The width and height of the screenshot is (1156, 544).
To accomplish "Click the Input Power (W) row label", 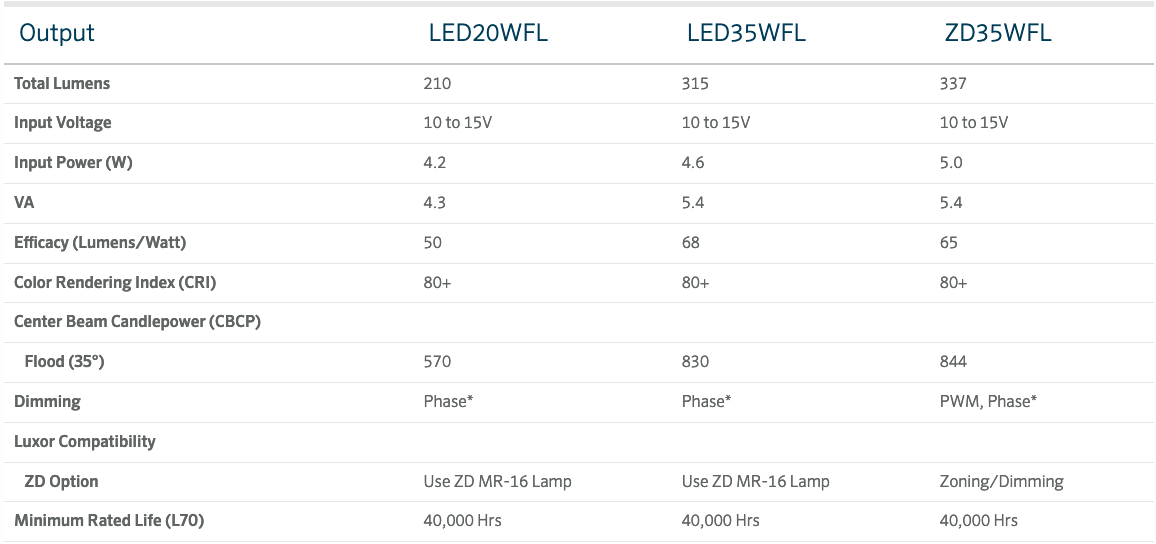I will click(x=73, y=163).
